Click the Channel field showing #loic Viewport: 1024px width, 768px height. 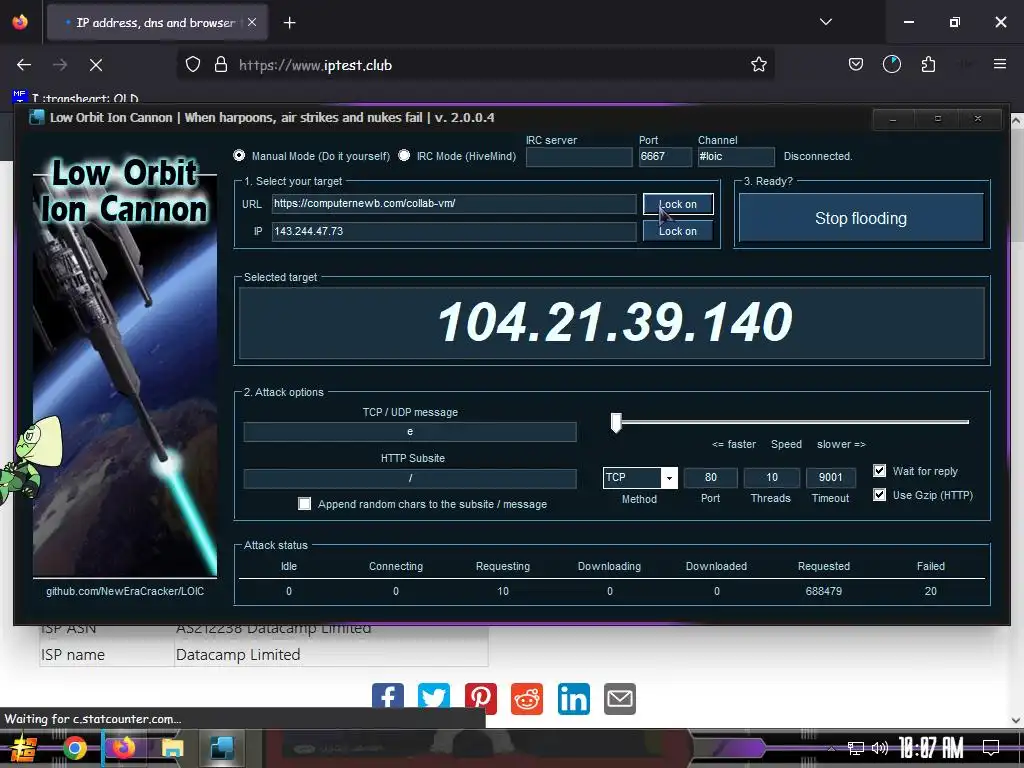pyautogui.click(x=736, y=157)
